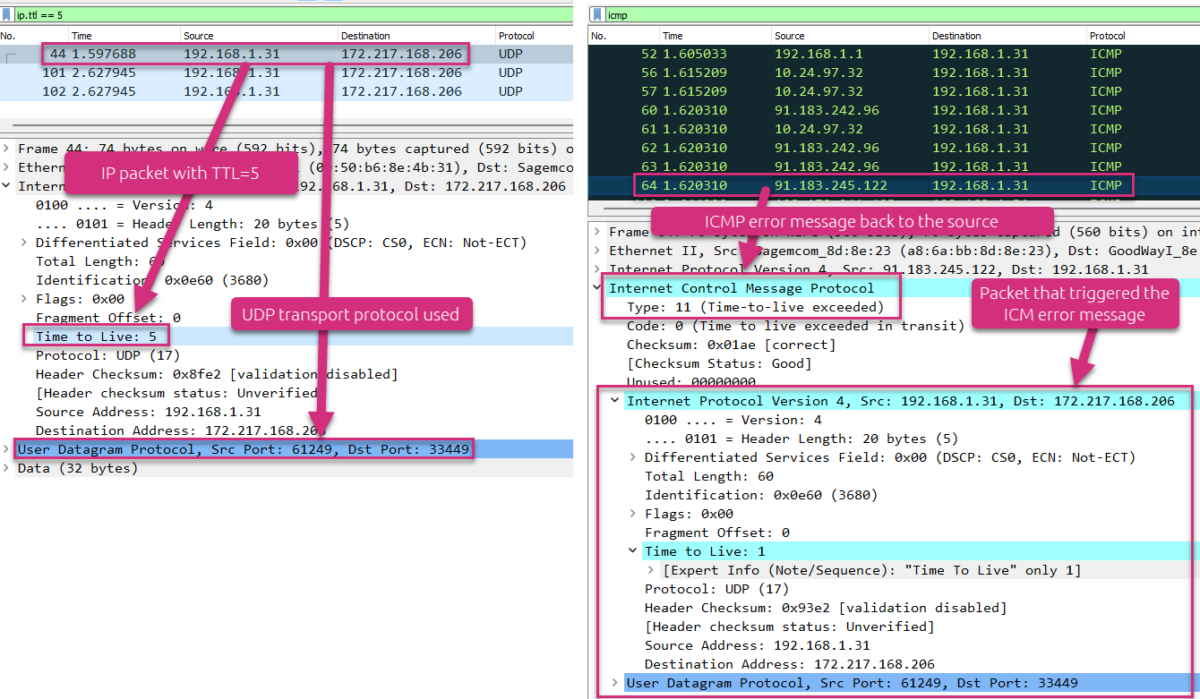Viewport: 1200px width, 699px height.
Task: Expand the User Datagram Protocol line in ICMP window
Action: [614, 683]
